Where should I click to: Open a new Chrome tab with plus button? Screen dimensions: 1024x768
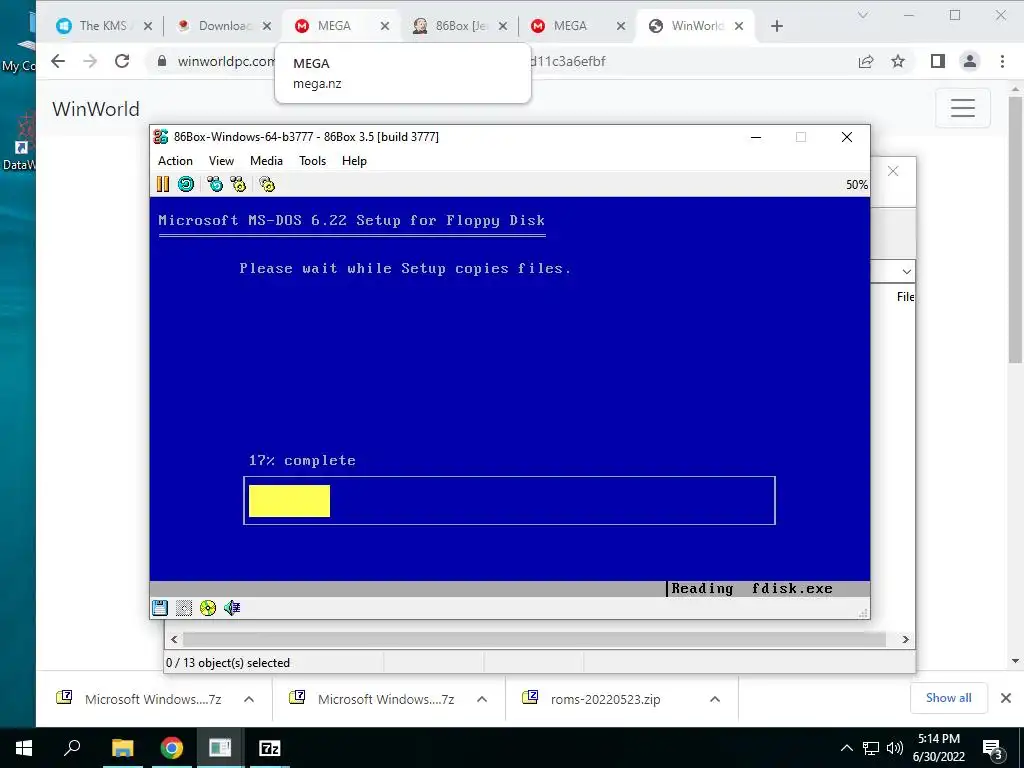(776, 26)
